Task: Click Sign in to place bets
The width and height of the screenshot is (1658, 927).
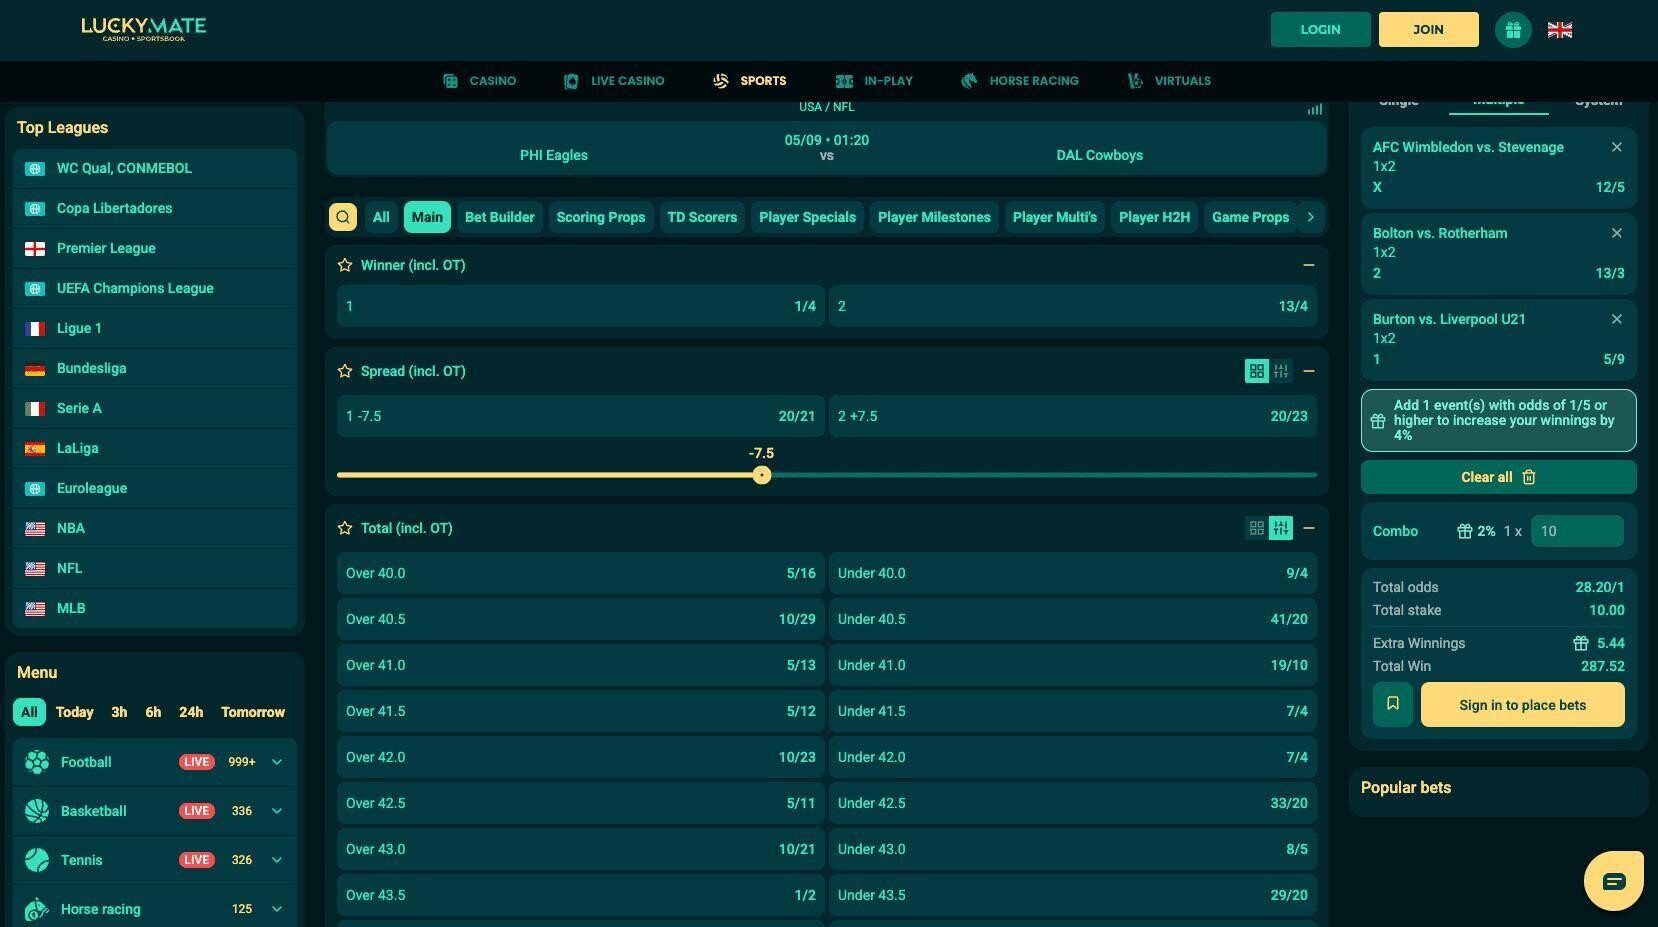Action: pyautogui.click(x=1522, y=705)
